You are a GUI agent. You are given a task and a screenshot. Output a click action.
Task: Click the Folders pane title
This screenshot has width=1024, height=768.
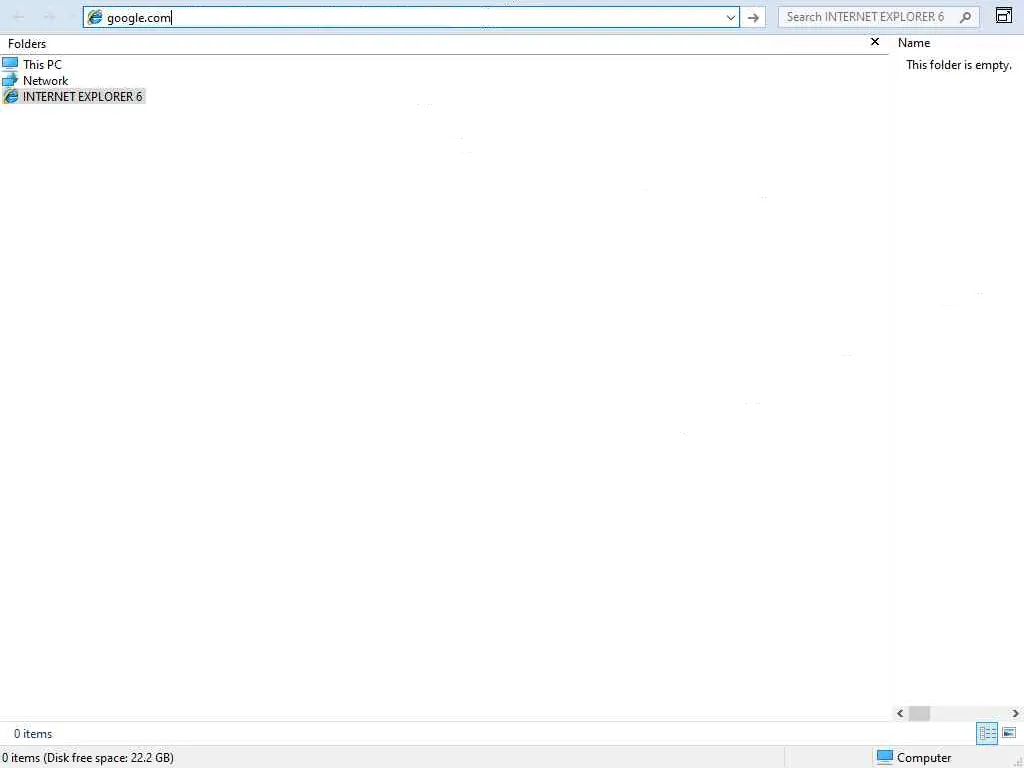[x=27, y=44]
